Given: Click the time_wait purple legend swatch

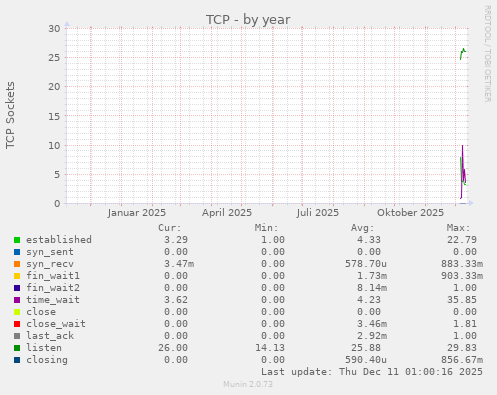Looking at the screenshot, I should click(x=17, y=300).
